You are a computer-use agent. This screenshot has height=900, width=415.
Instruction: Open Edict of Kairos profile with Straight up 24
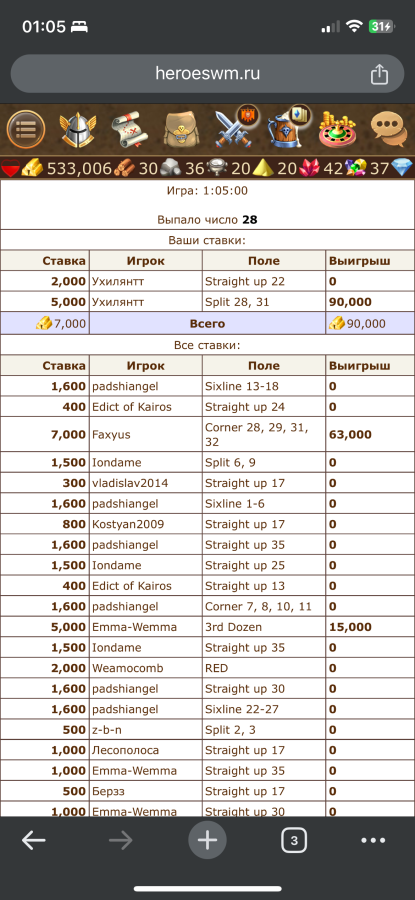tap(132, 407)
